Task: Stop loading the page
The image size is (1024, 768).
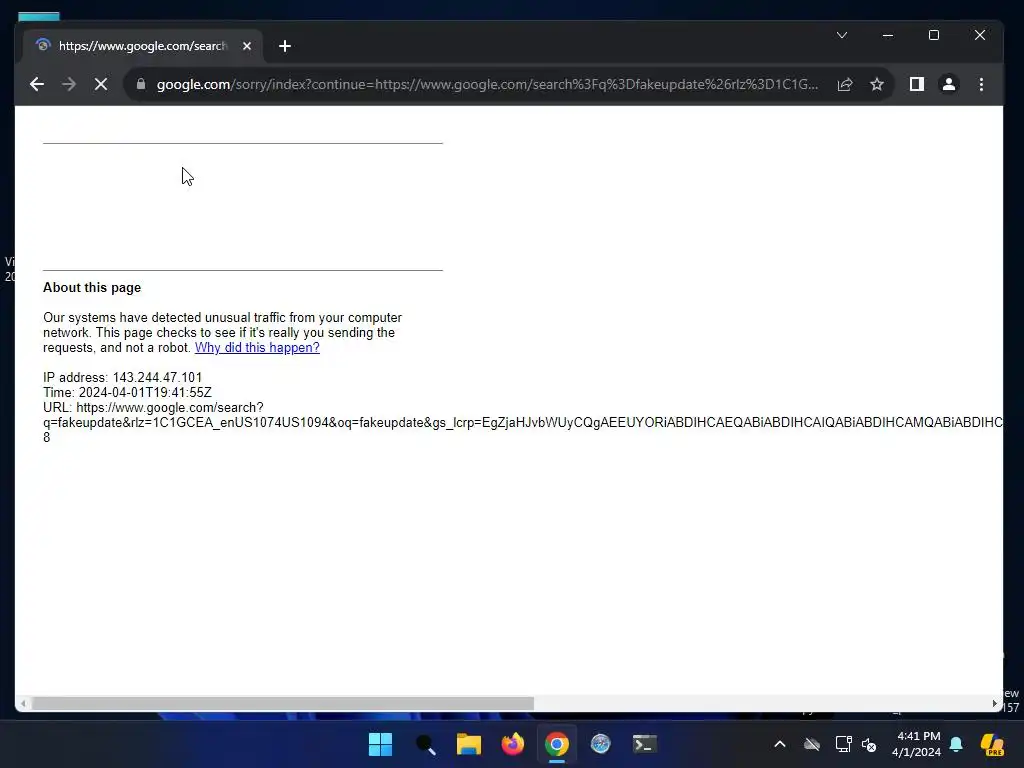Action: 101,84
